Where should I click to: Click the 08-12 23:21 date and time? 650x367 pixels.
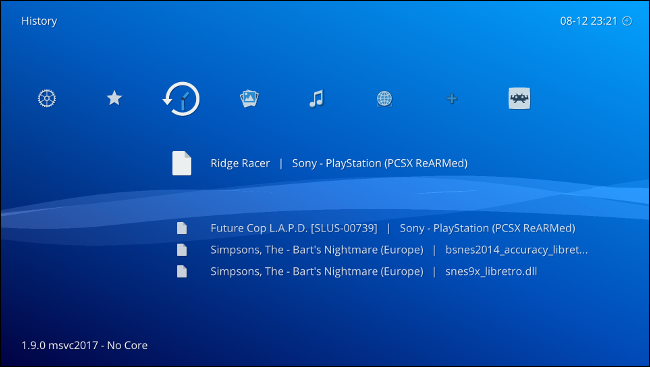click(x=589, y=21)
